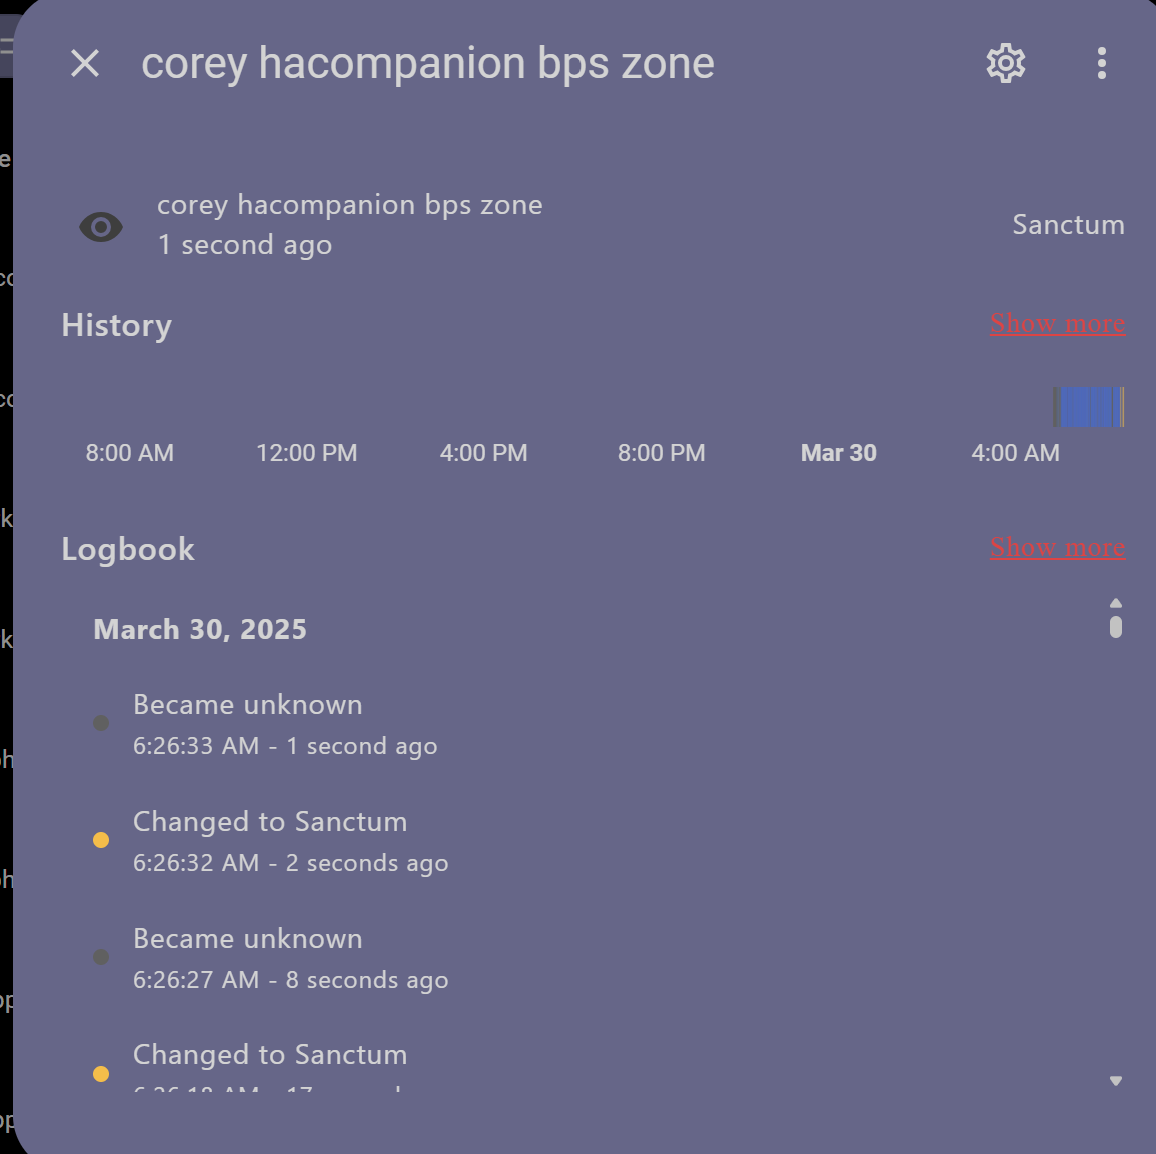Click gray dot beside 6:26:27 AM entry
The width and height of the screenshot is (1156, 1154).
(x=101, y=957)
